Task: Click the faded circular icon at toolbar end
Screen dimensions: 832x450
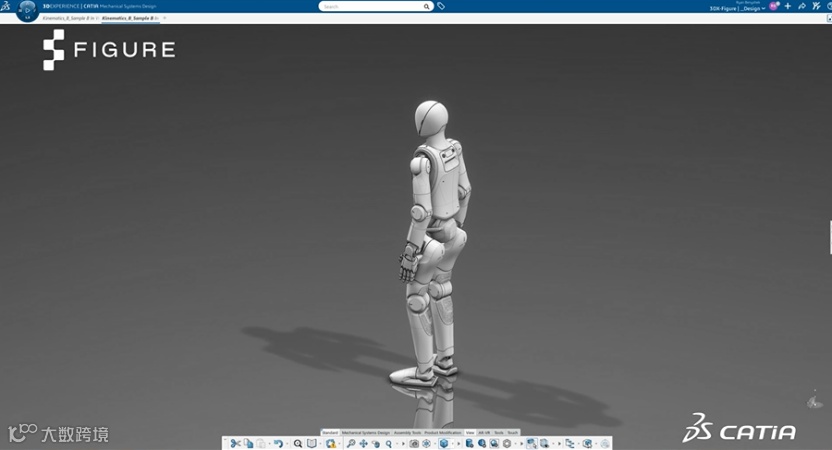Action: pyautogui.click(x=605, y=444)
